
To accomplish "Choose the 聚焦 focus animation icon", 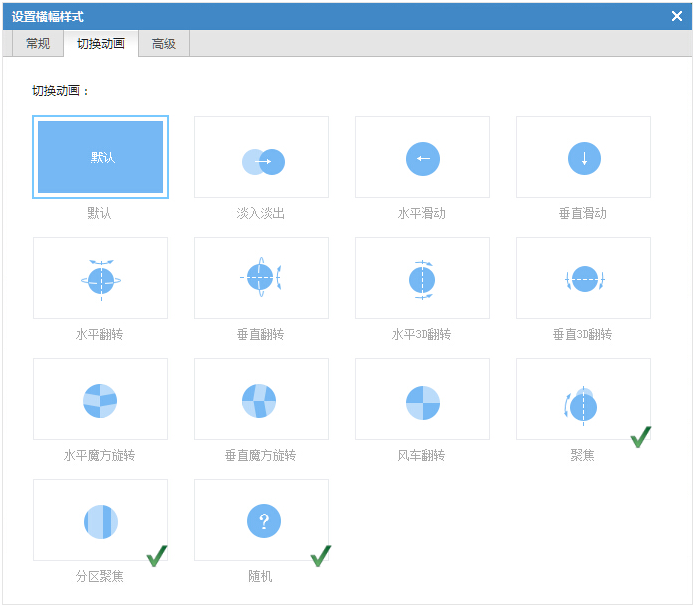I will tap(583, 402).
